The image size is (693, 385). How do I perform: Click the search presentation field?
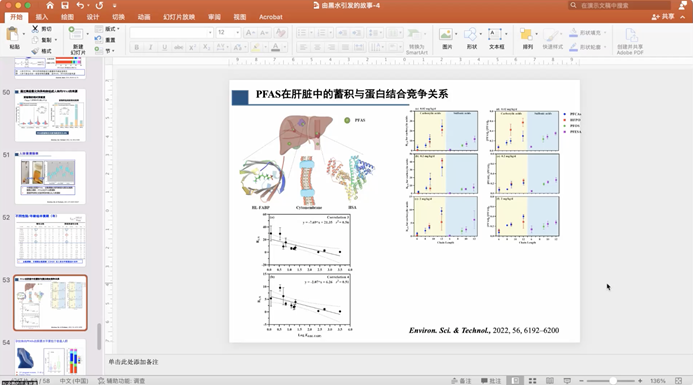coord(620,5)
